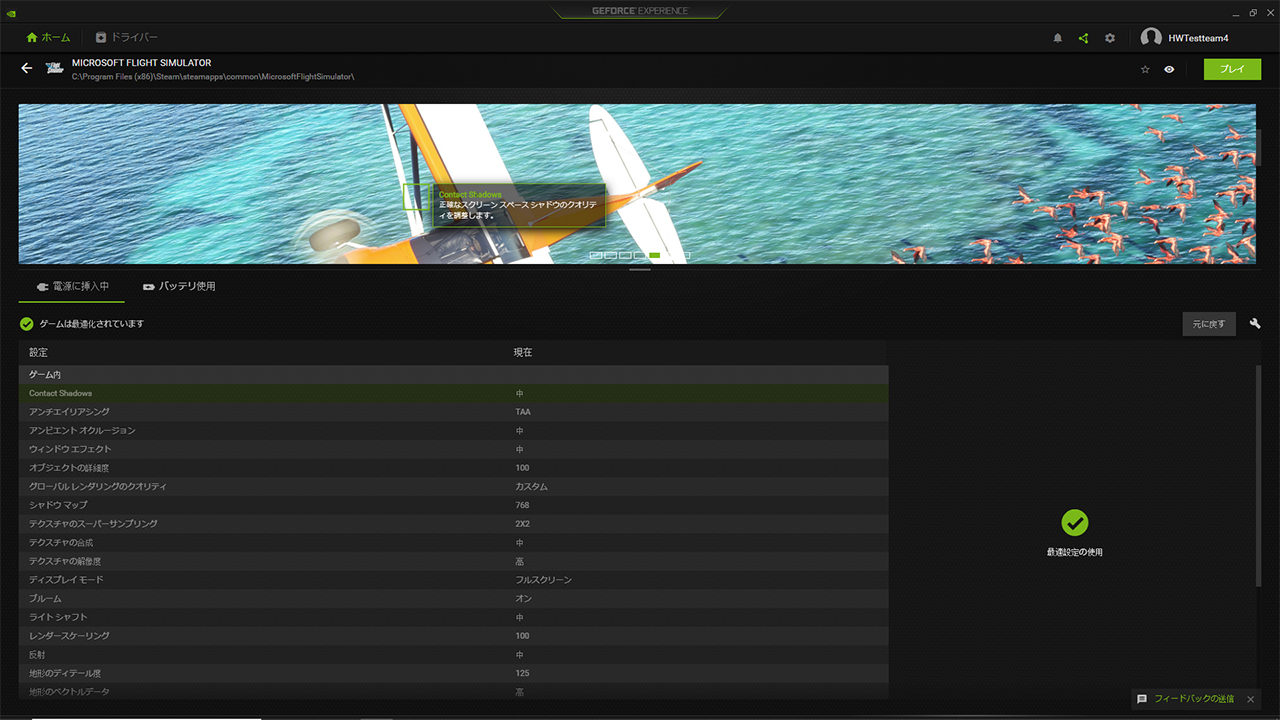Image resolution: width=1280 pixels, height=720 pixels.
Task: Click the 設定 column header
Action: (38, 353)
